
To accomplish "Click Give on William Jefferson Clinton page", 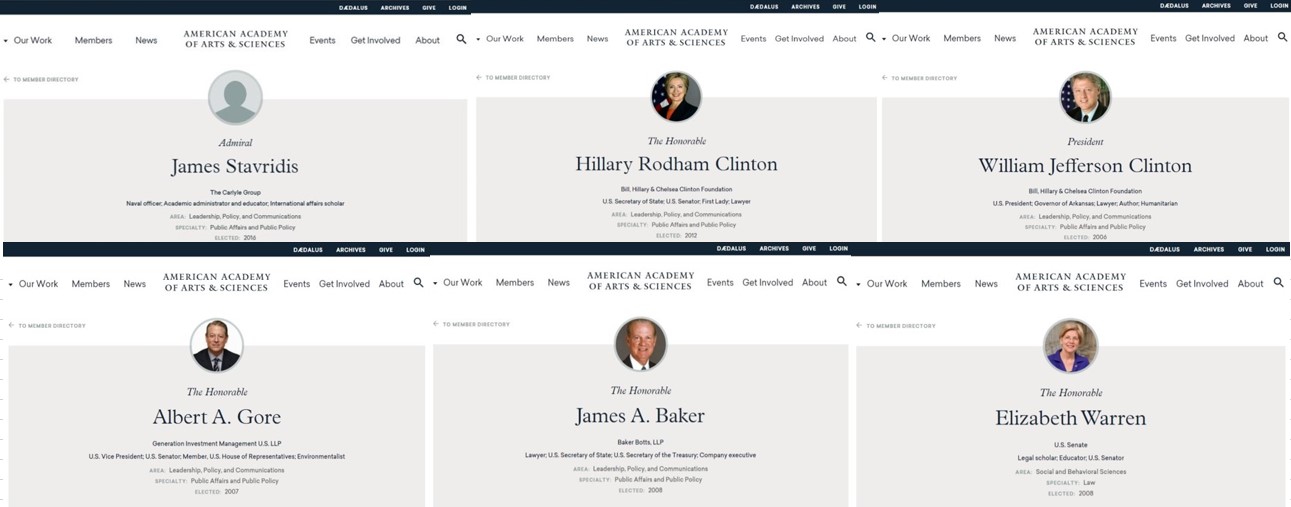I will click(1250, 6).
